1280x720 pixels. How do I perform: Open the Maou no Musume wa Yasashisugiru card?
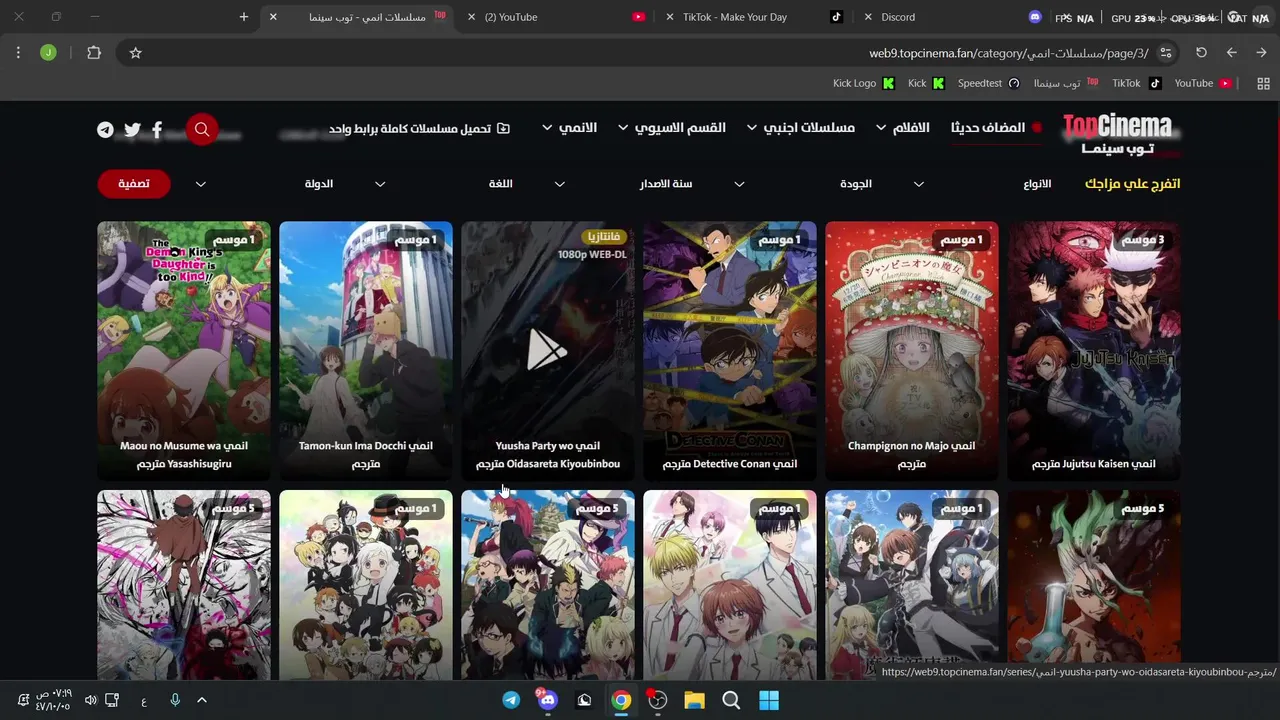184,350
